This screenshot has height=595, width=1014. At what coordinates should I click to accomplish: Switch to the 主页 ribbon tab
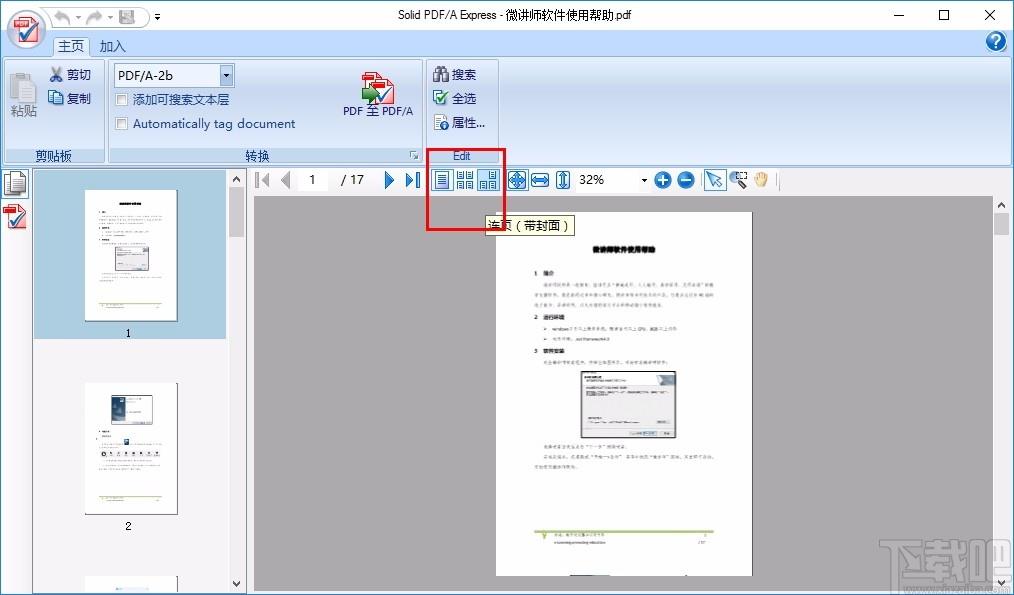[71, 46]
